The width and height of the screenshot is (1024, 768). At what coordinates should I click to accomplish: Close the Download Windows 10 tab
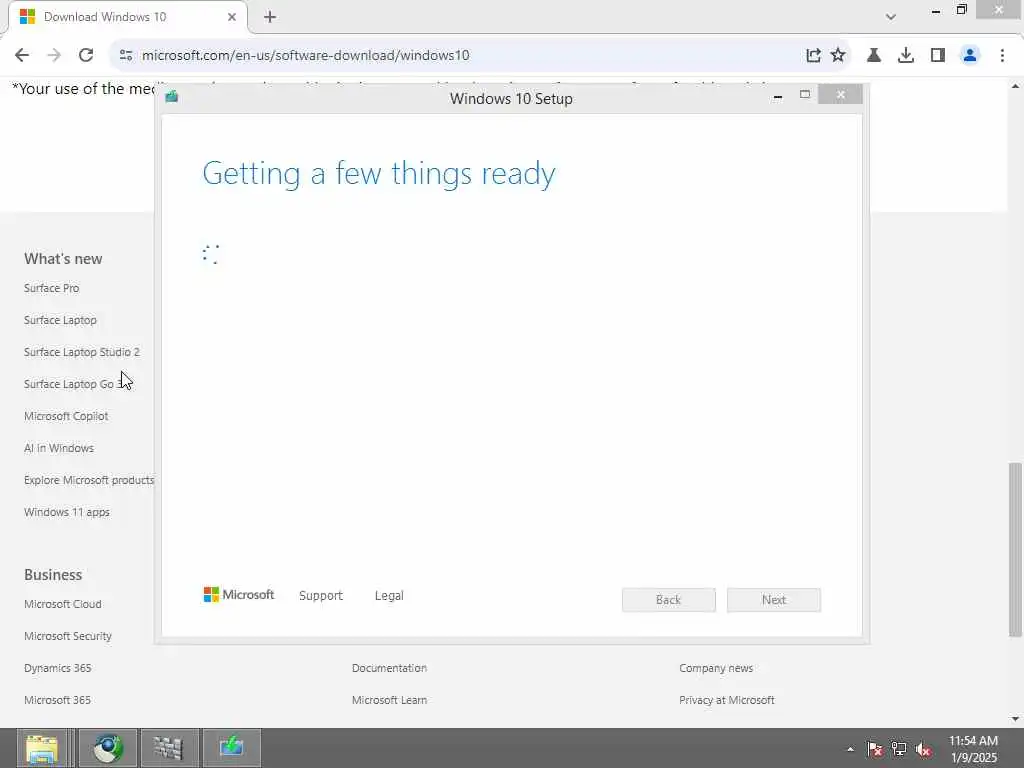pos(231,17)
